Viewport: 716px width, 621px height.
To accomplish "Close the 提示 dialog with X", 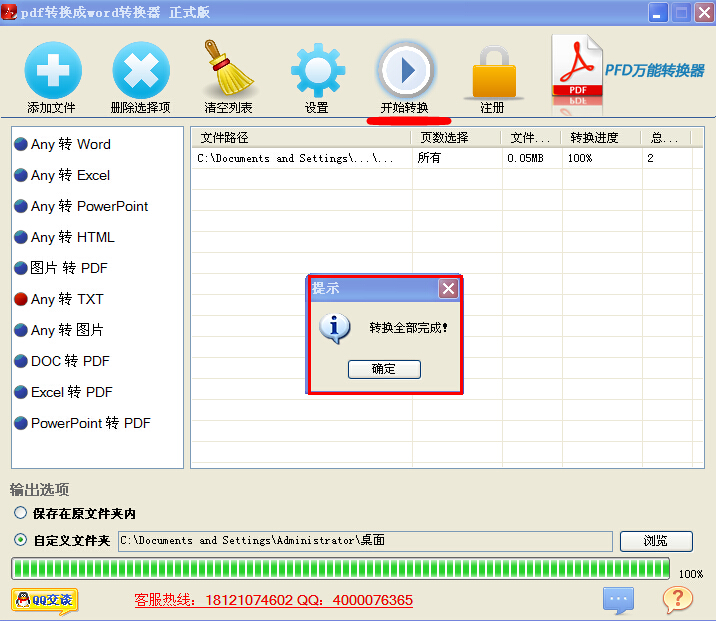I will pyautogui.click(x=448, y=289).
